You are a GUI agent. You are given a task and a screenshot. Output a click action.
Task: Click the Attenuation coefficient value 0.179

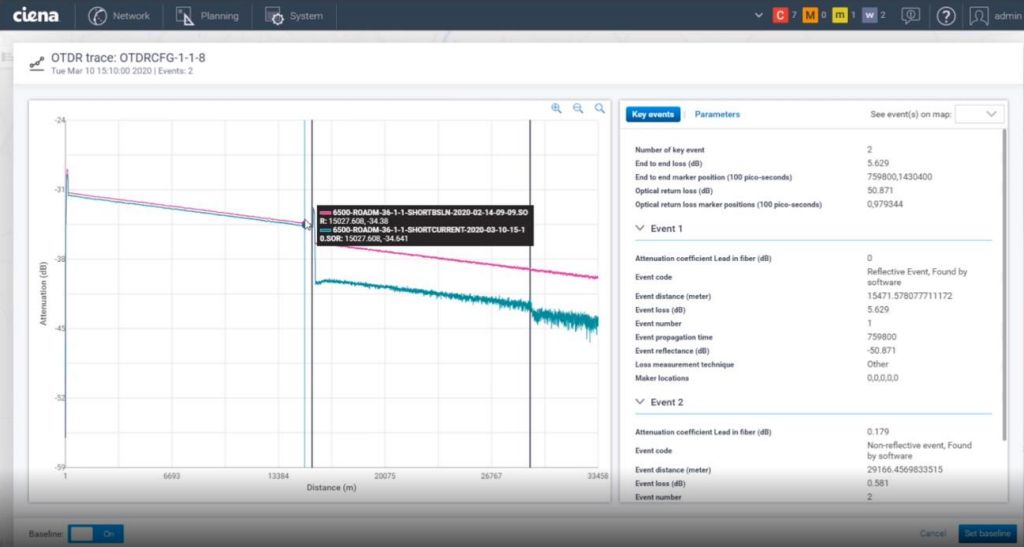[x=878, y=431]
